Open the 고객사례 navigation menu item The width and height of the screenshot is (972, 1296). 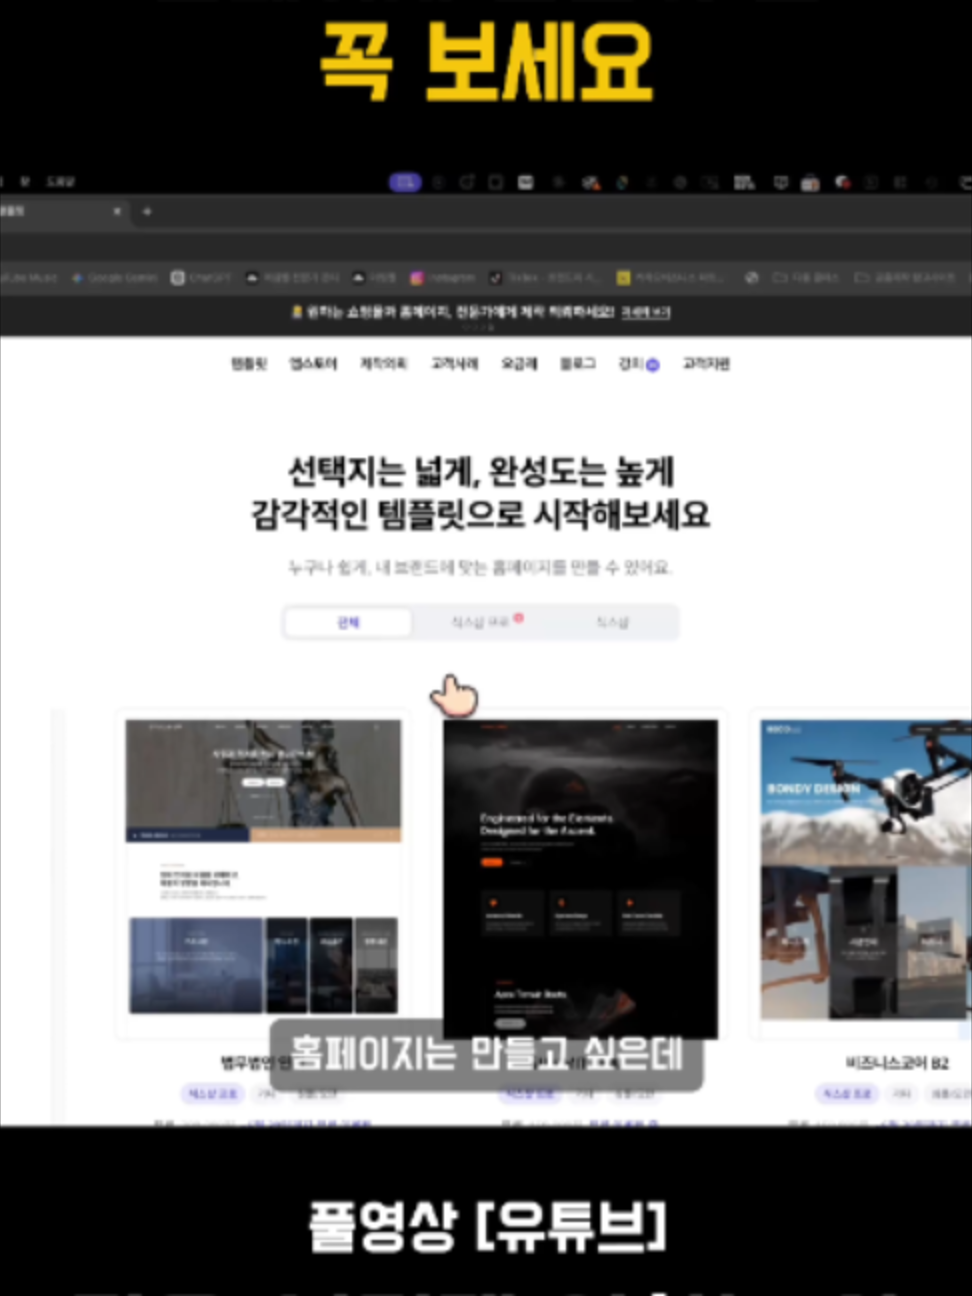pyautogui.click(x=454, y=364)
